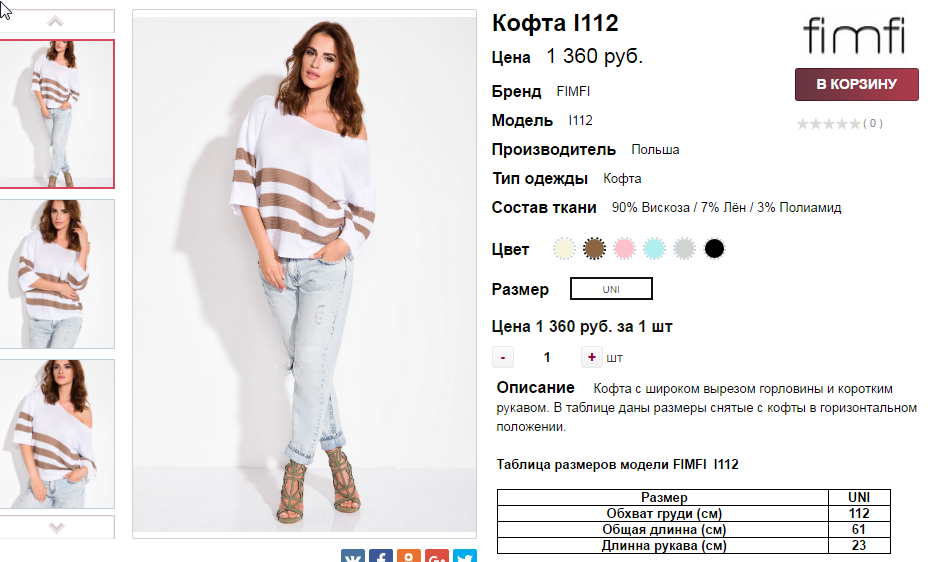Show previous thumbnails with up arrow
Image resolution: width=939 pixels, height=562 pixels.
tap(55, 22)
